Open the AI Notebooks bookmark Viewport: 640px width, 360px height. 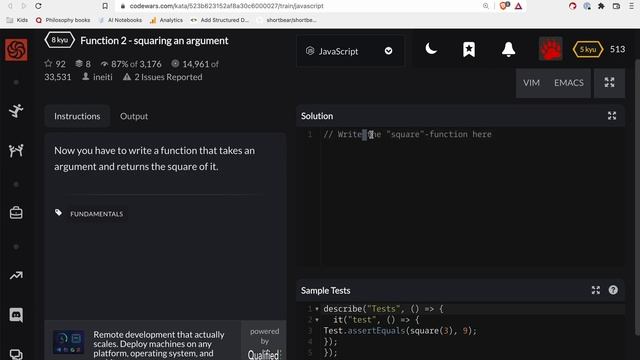(x=120, y=20)
